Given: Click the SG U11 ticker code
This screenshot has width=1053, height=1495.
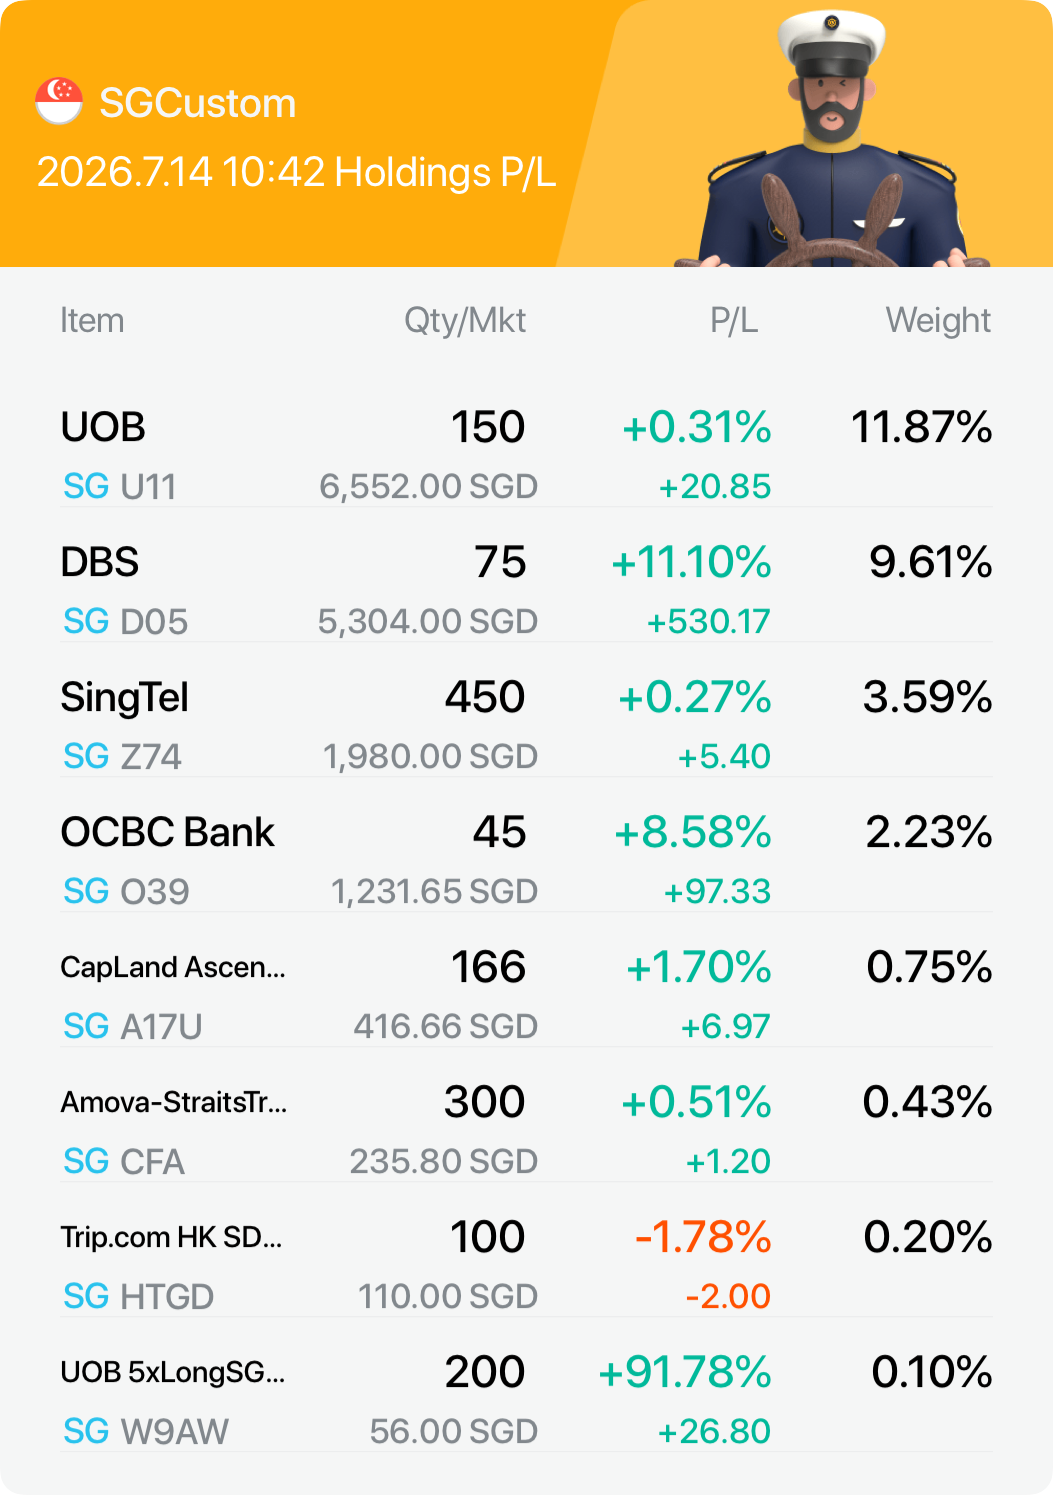Looking at the screenshot, I should click(x=120, y=486).
